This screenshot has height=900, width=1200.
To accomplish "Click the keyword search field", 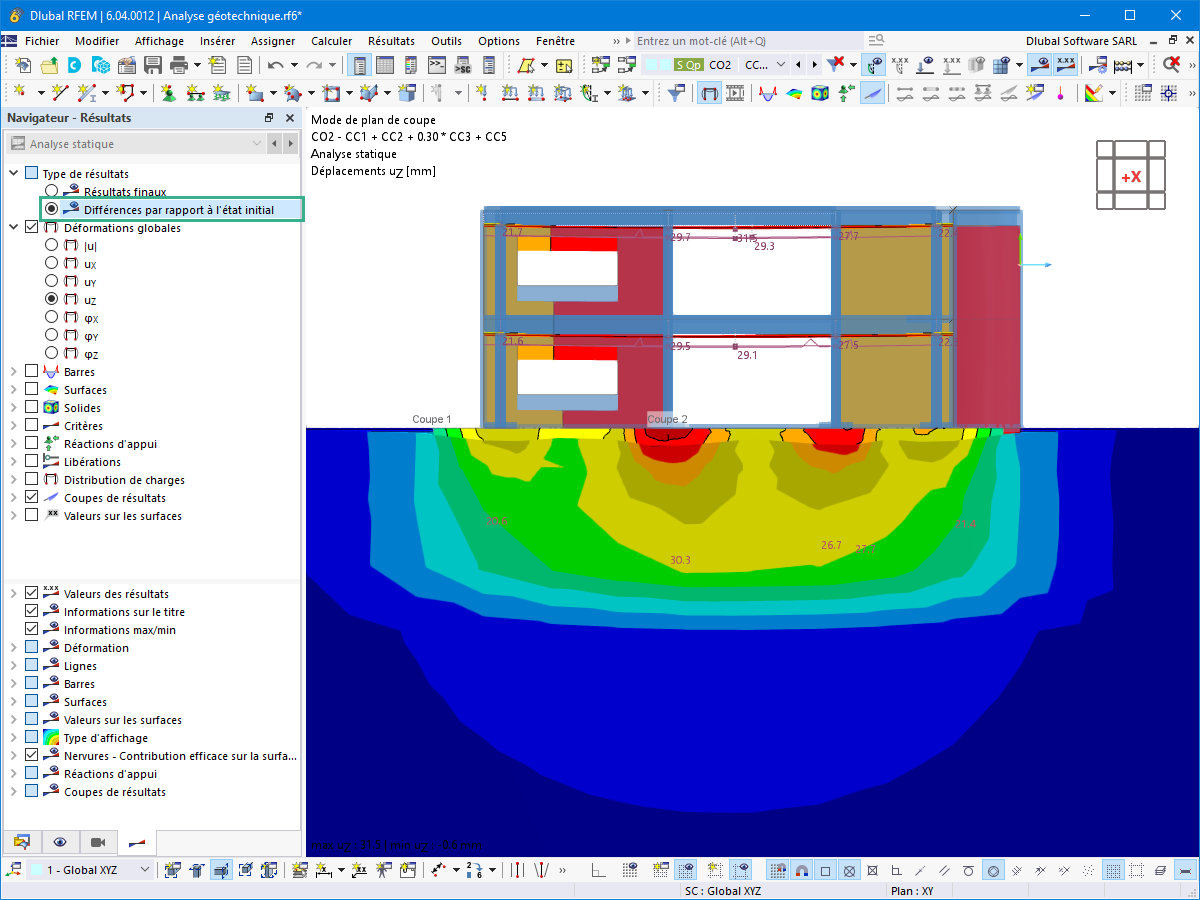I will 750,41.
